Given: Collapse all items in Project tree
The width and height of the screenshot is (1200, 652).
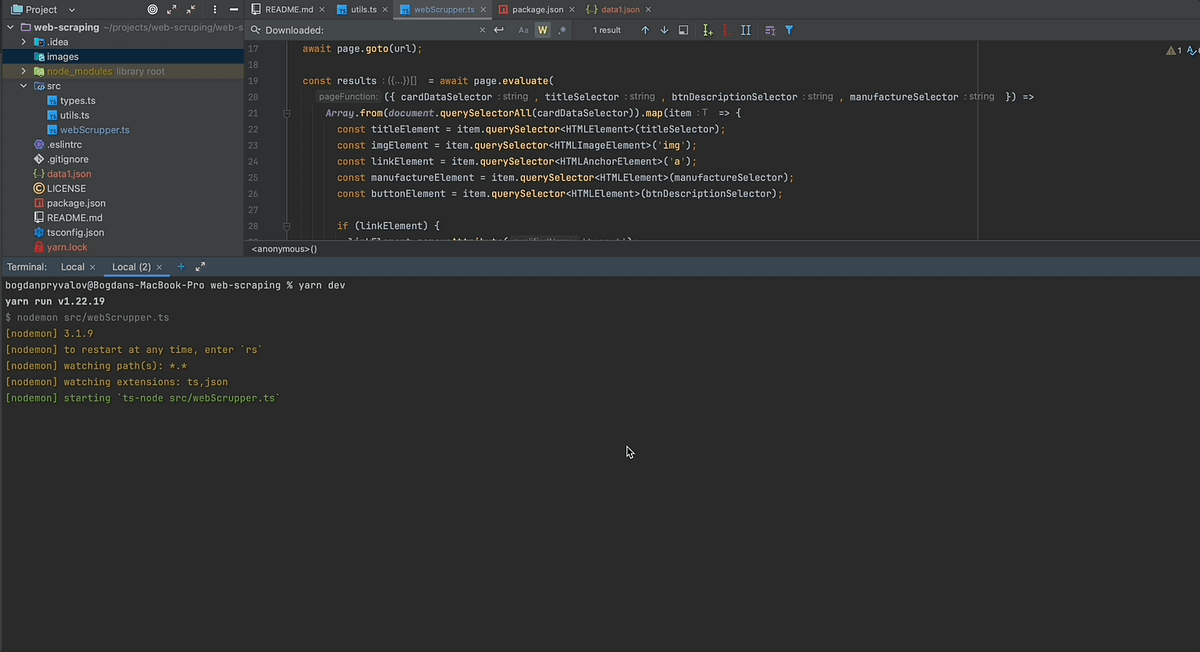Looking at the screenshot, I should tap(191, 9).
